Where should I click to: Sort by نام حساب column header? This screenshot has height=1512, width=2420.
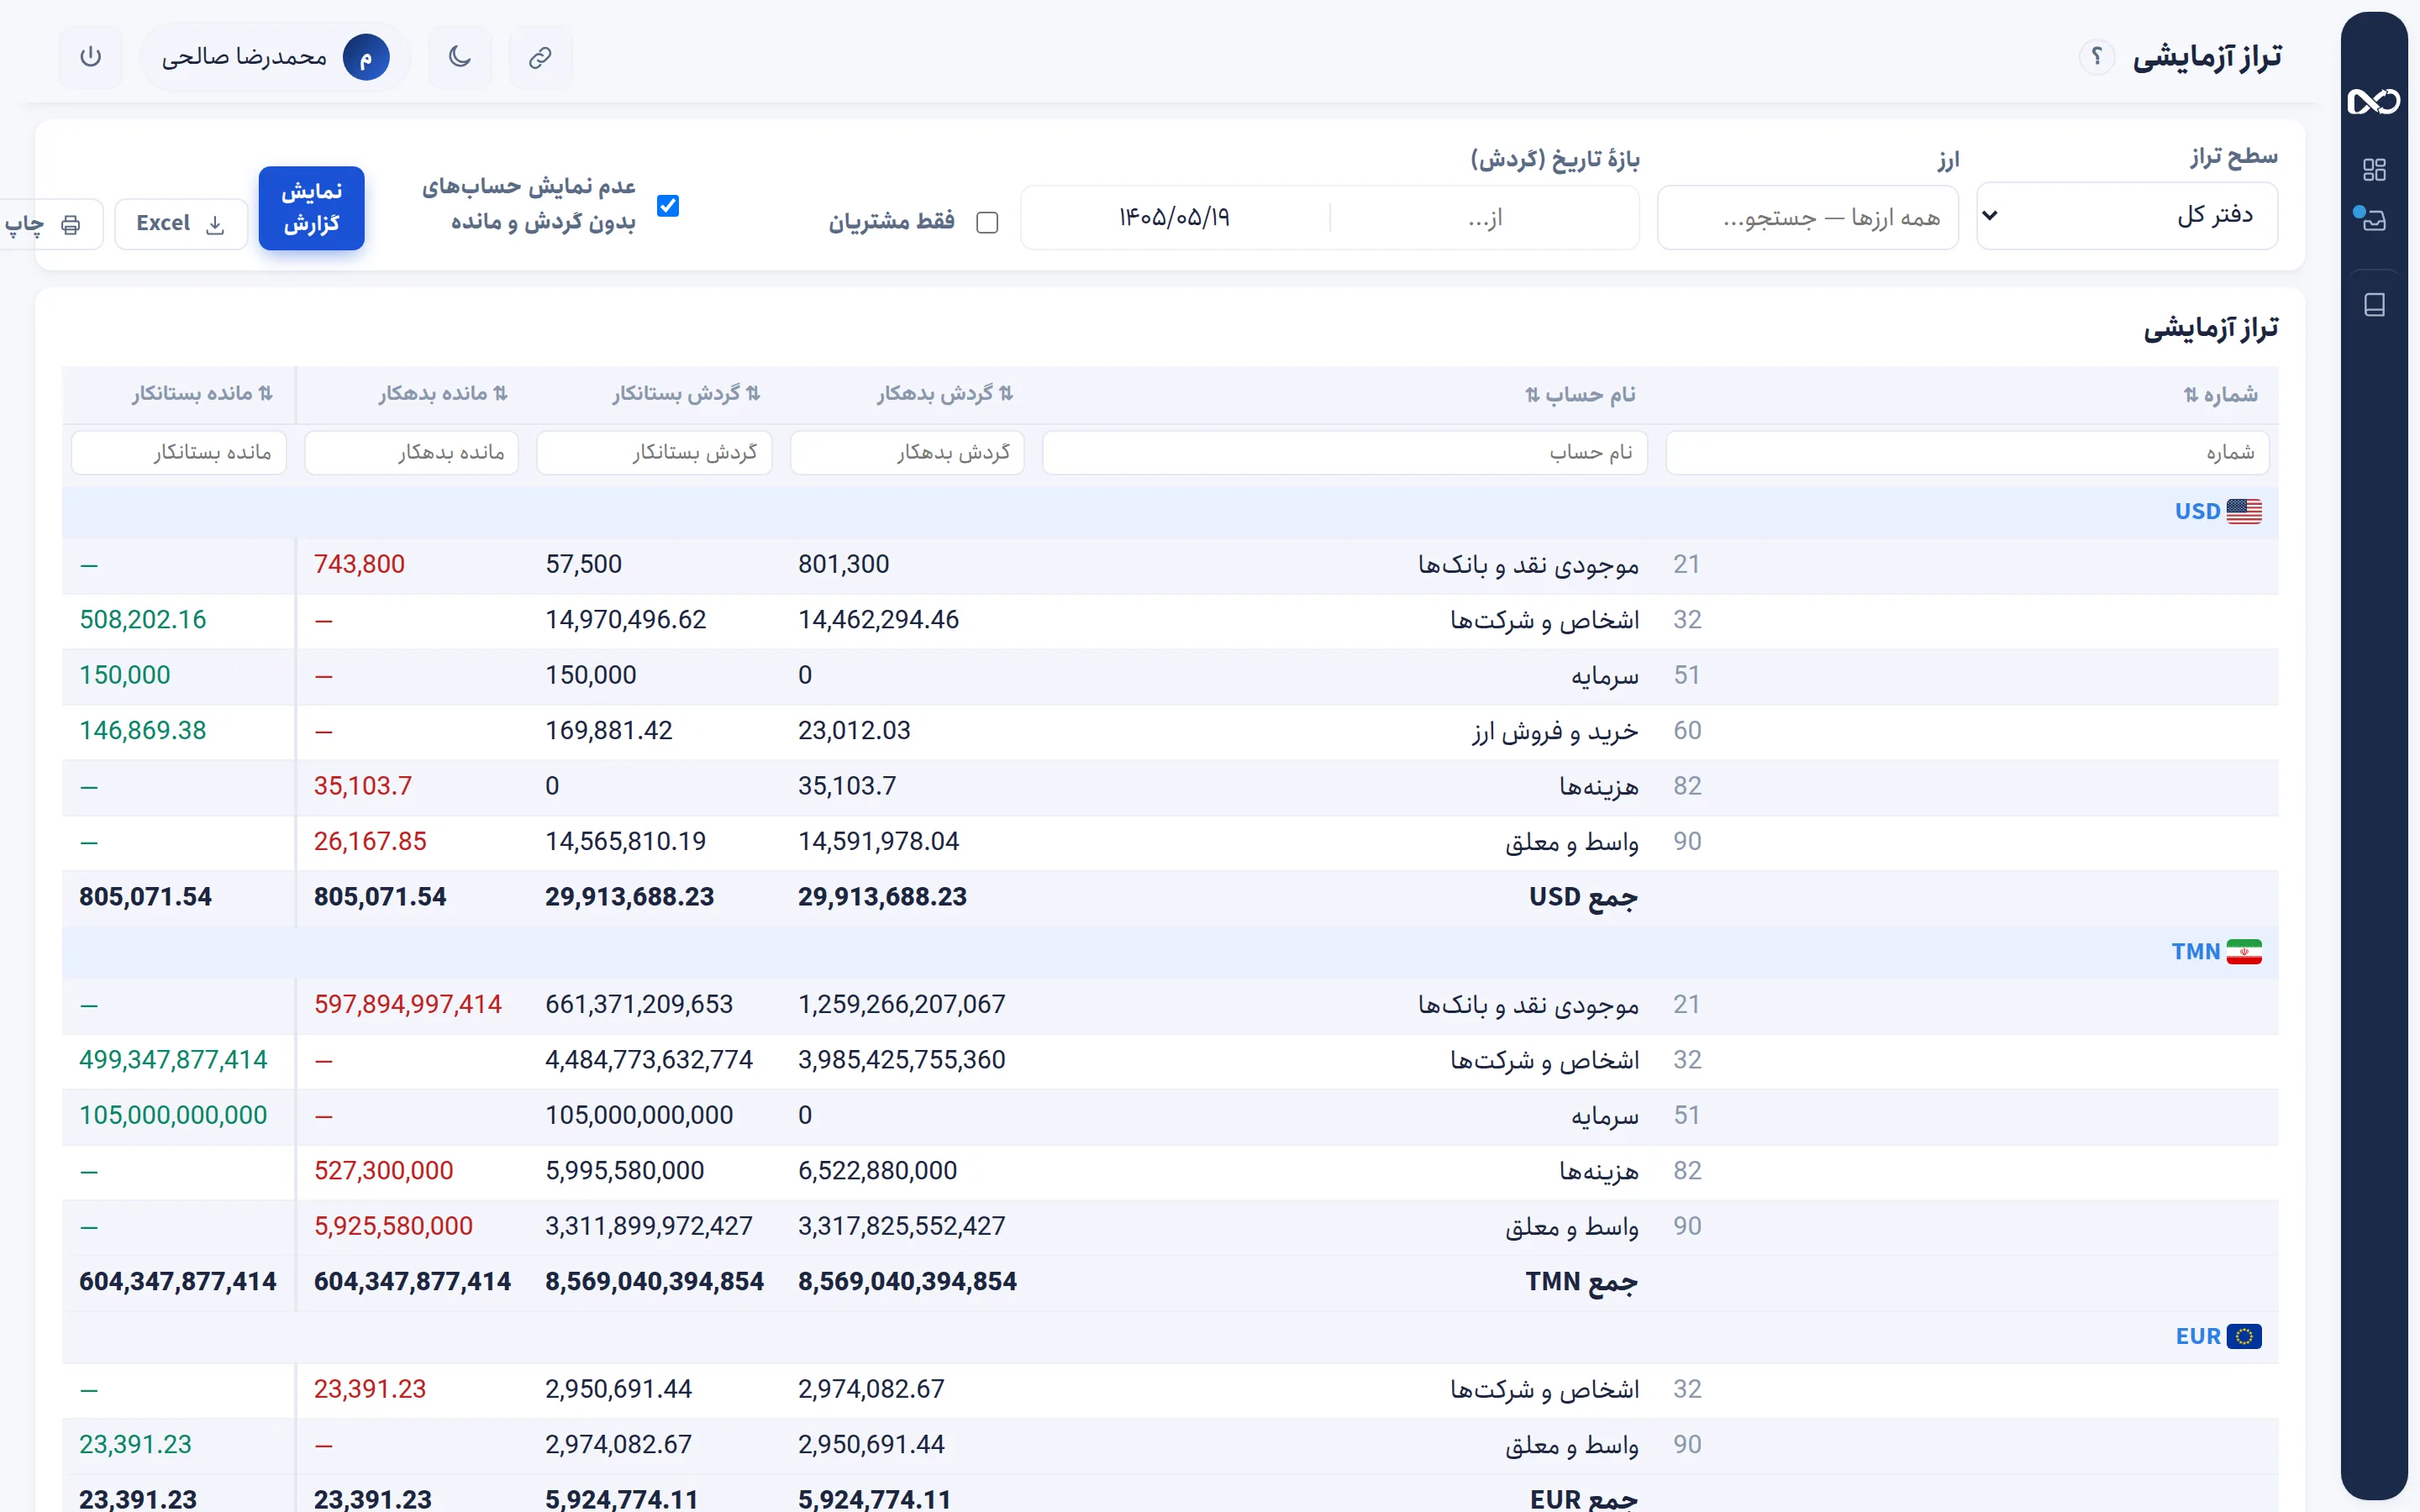coord(1580,394)
